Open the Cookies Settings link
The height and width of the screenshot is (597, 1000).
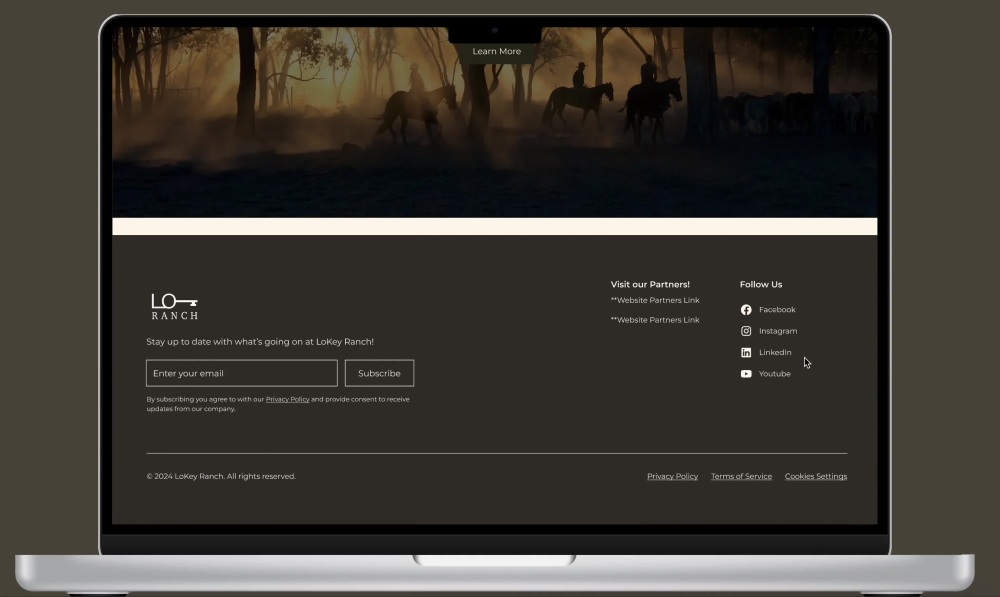816,476
